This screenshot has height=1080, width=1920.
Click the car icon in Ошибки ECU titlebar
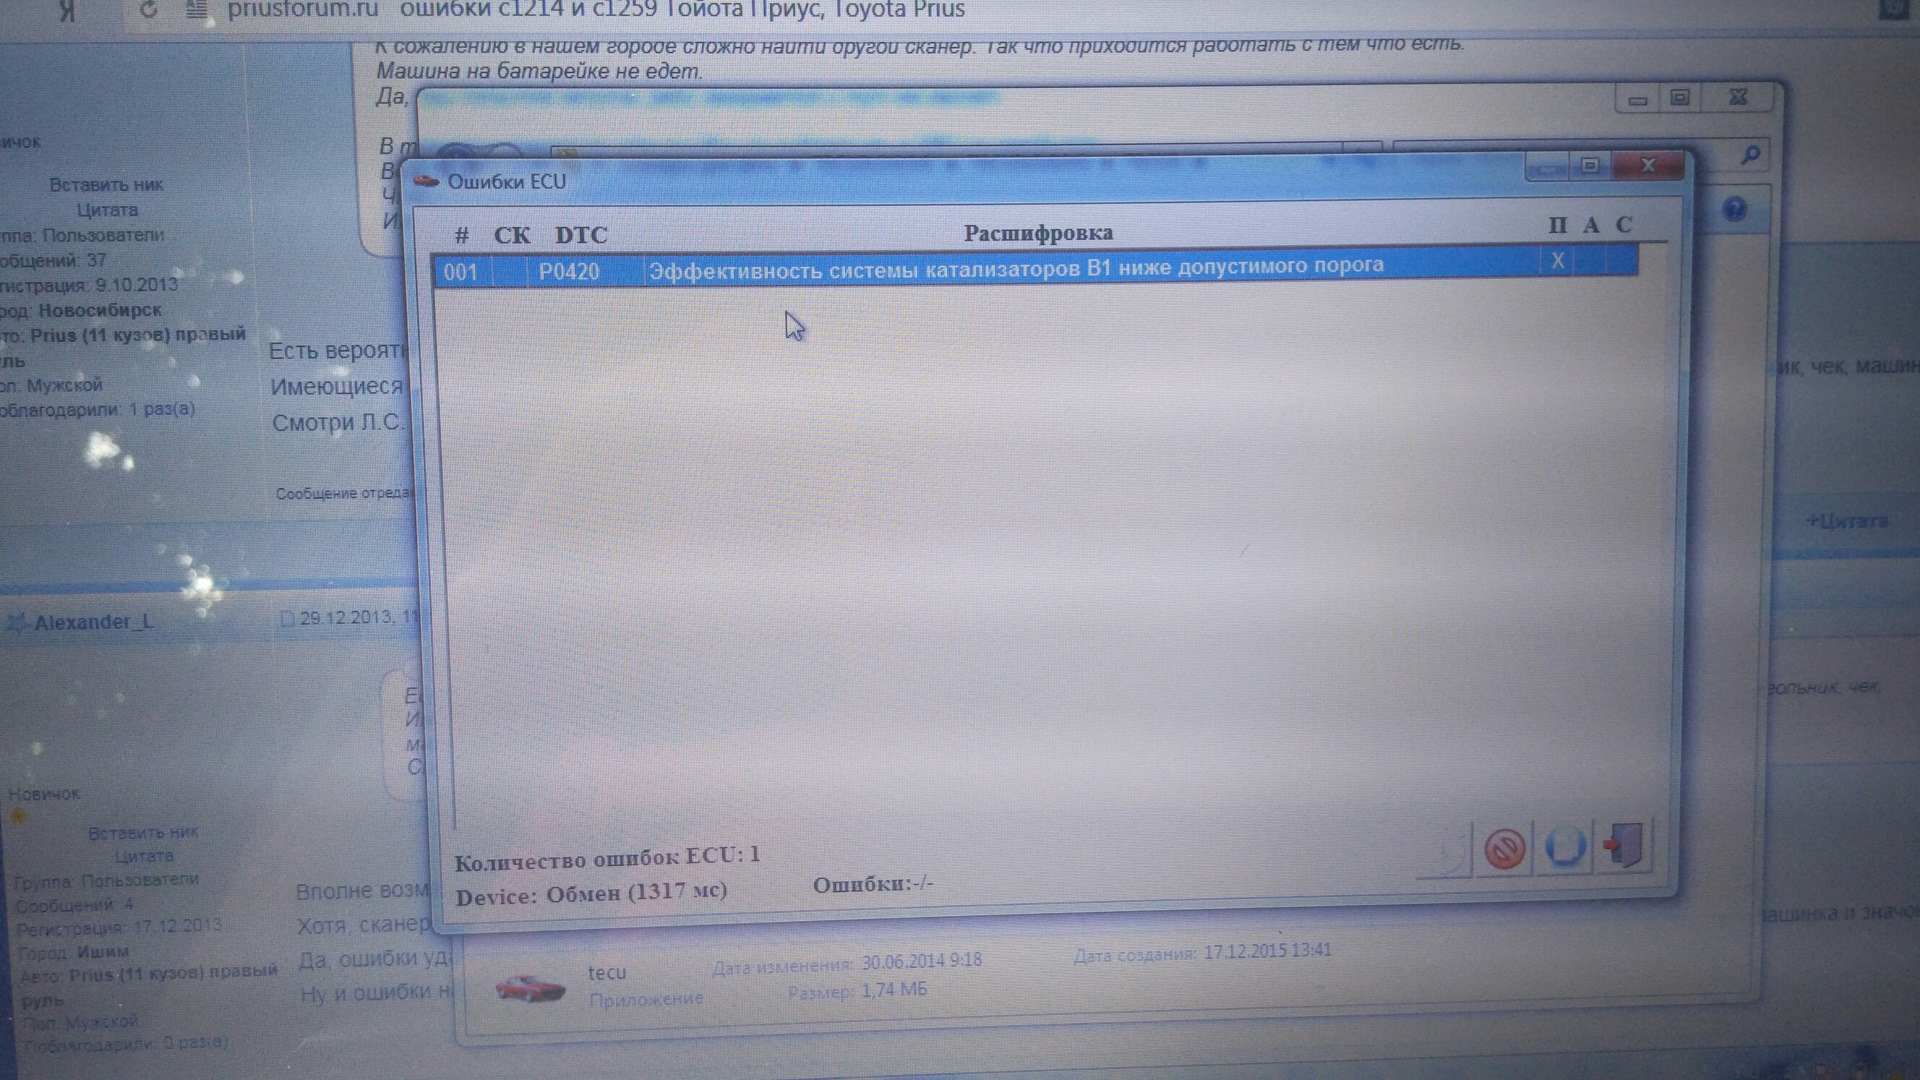coord(427,181)
